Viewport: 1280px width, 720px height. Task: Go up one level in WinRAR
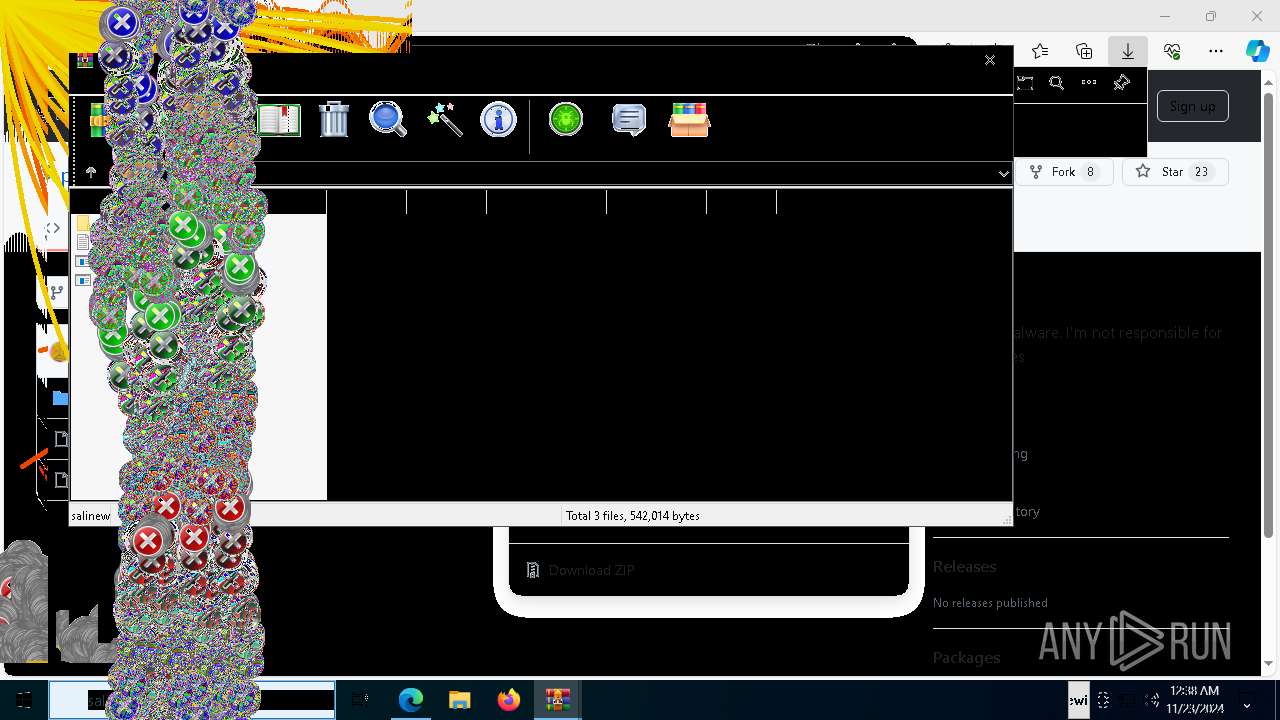(91, 173)
